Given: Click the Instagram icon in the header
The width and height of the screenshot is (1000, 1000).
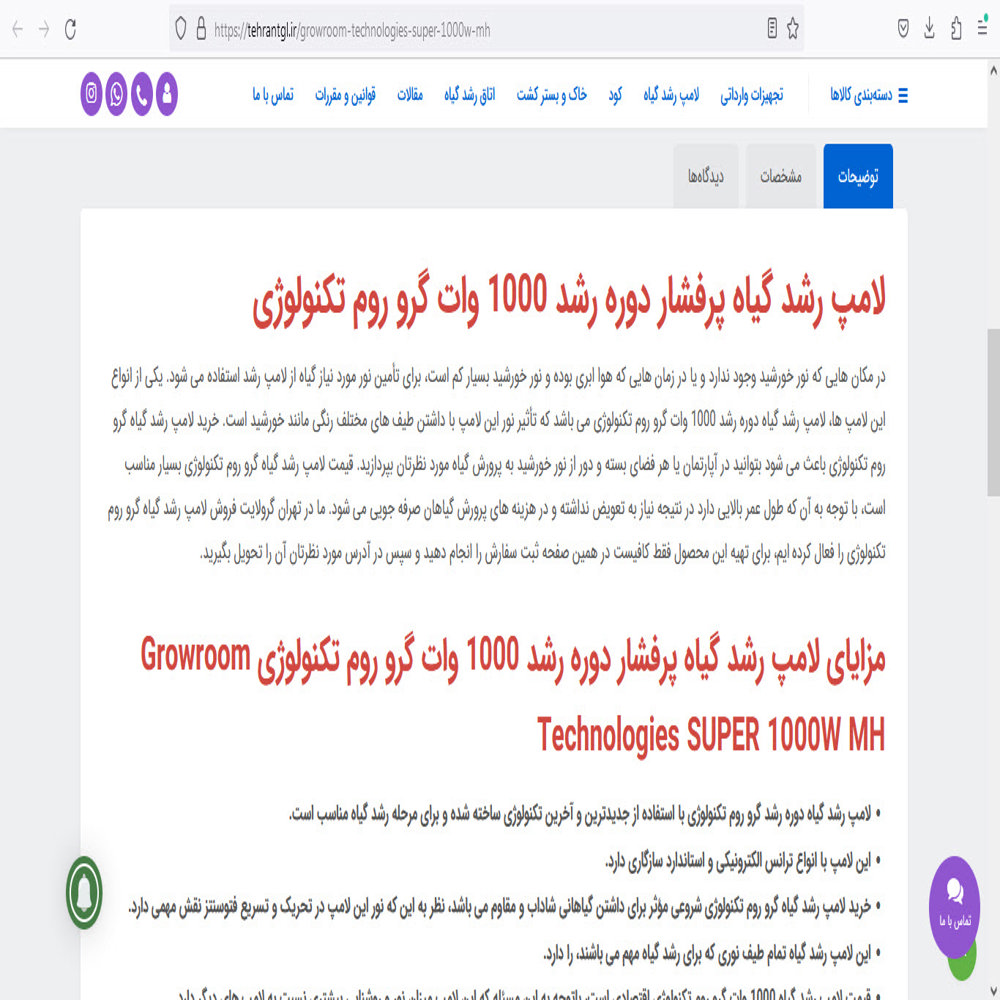Looking at the screenshot, I should pyautogui.click(x=91, y=95).
